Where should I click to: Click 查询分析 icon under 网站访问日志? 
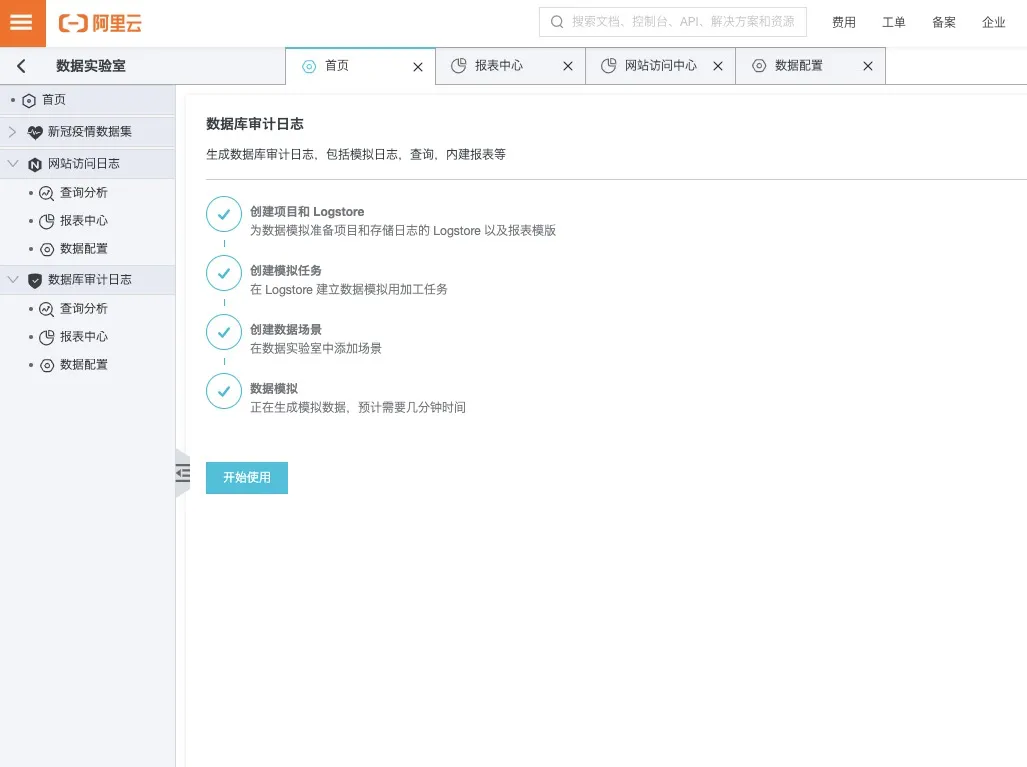pyautogui.click(x=47, y=193)
